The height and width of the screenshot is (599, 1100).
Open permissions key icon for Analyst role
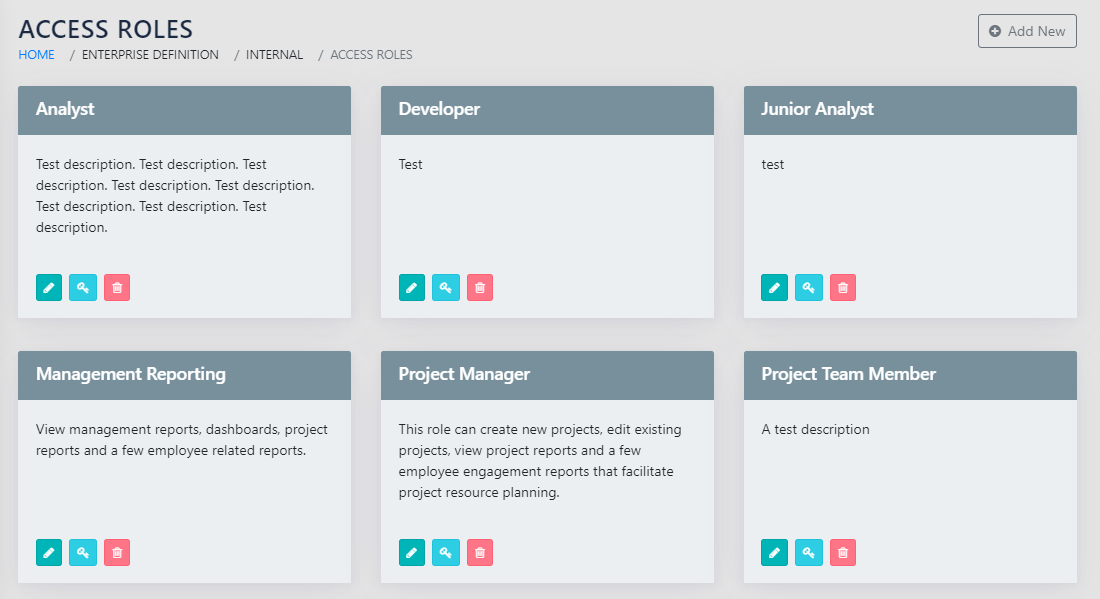83,288
